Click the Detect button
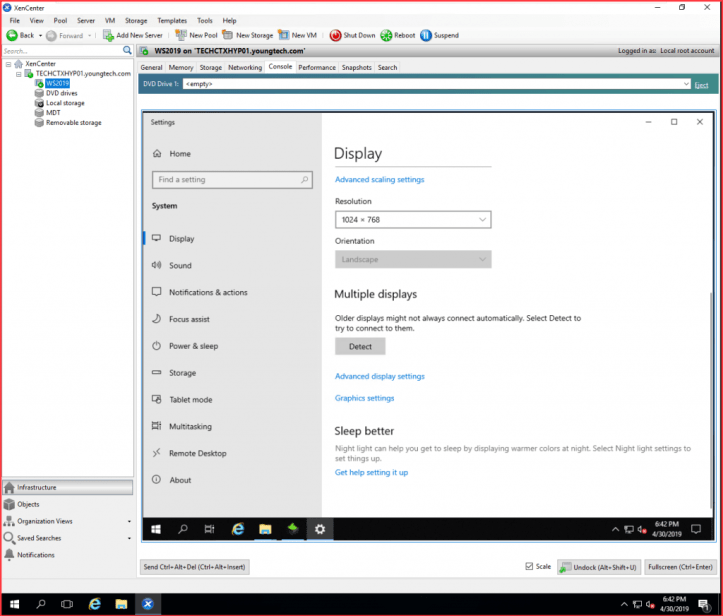Screen dimensions: 723x616 tap(360, 346)
